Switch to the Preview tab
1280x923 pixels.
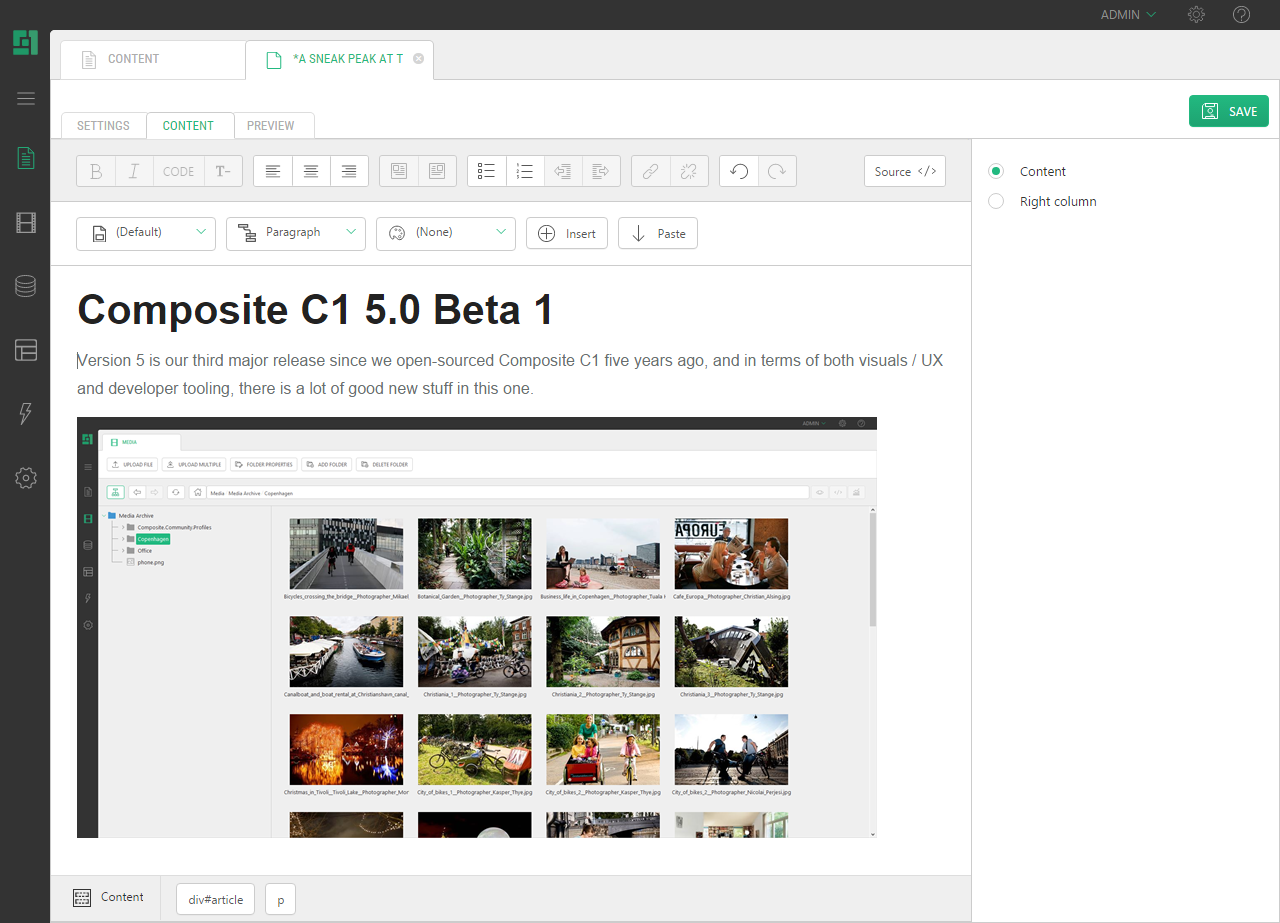271,126
